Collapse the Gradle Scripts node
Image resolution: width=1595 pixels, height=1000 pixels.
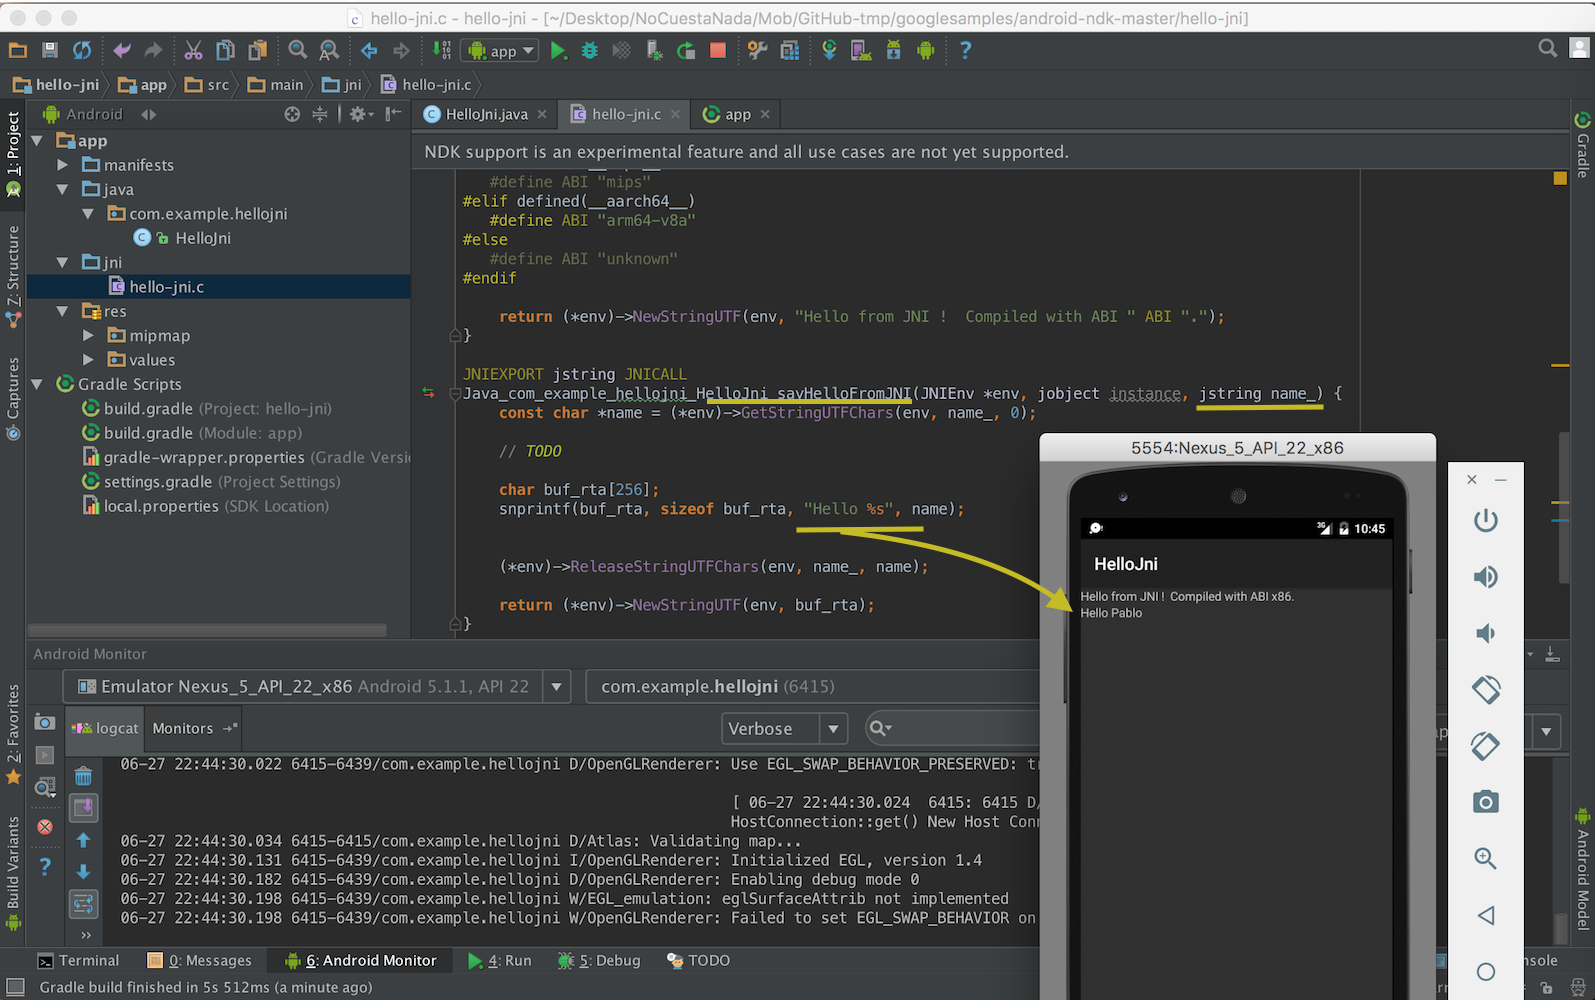pos(38,384)
